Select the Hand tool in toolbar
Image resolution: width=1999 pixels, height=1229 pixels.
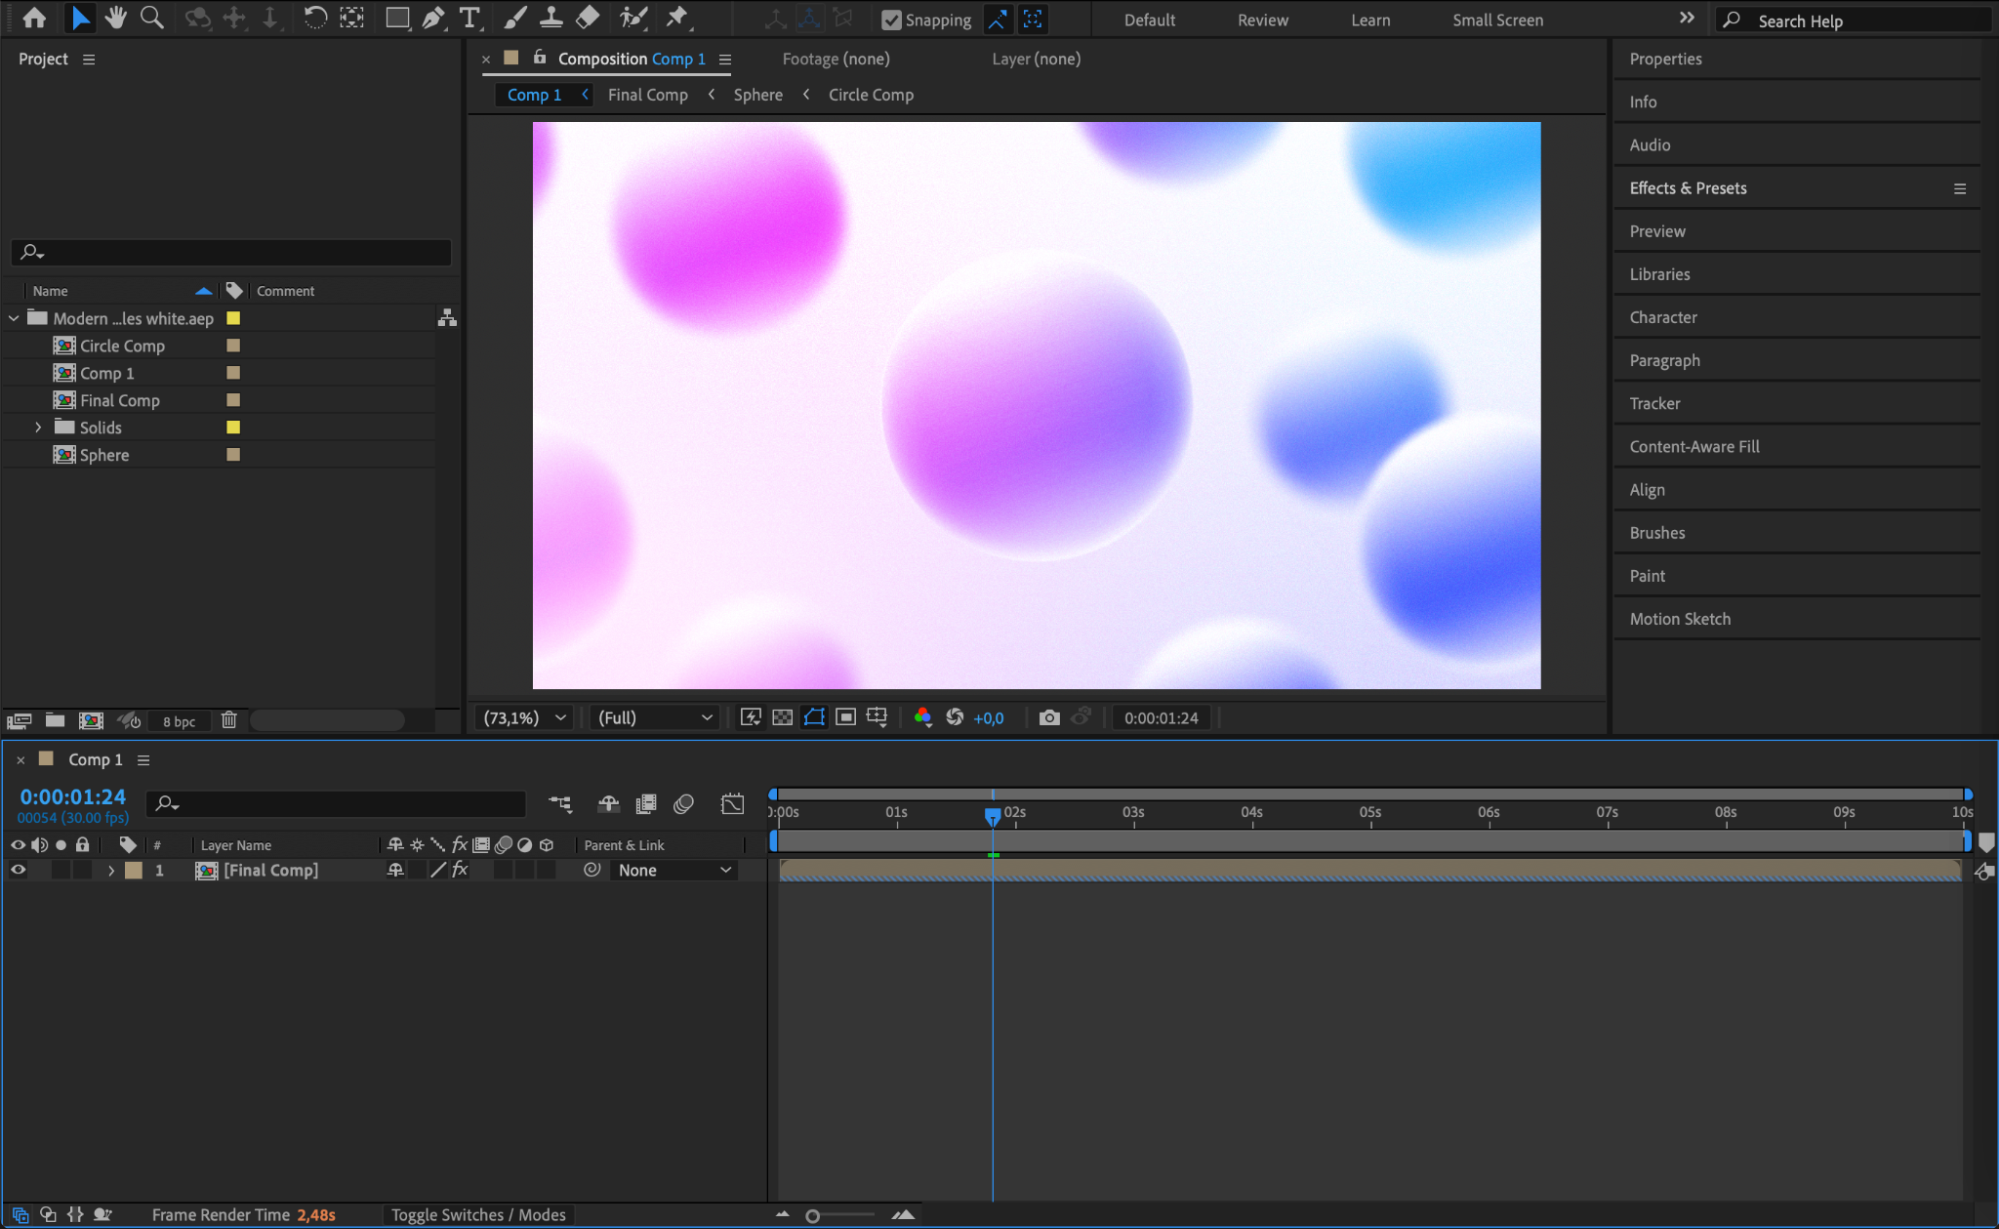[x=116, y=17]
